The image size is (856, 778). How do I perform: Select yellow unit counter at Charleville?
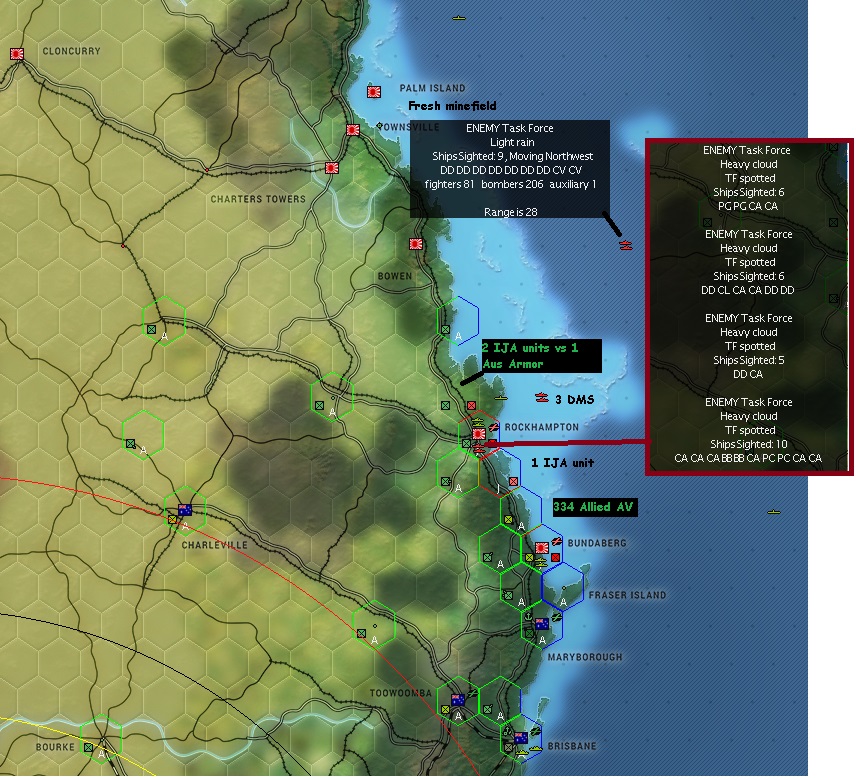173,519
